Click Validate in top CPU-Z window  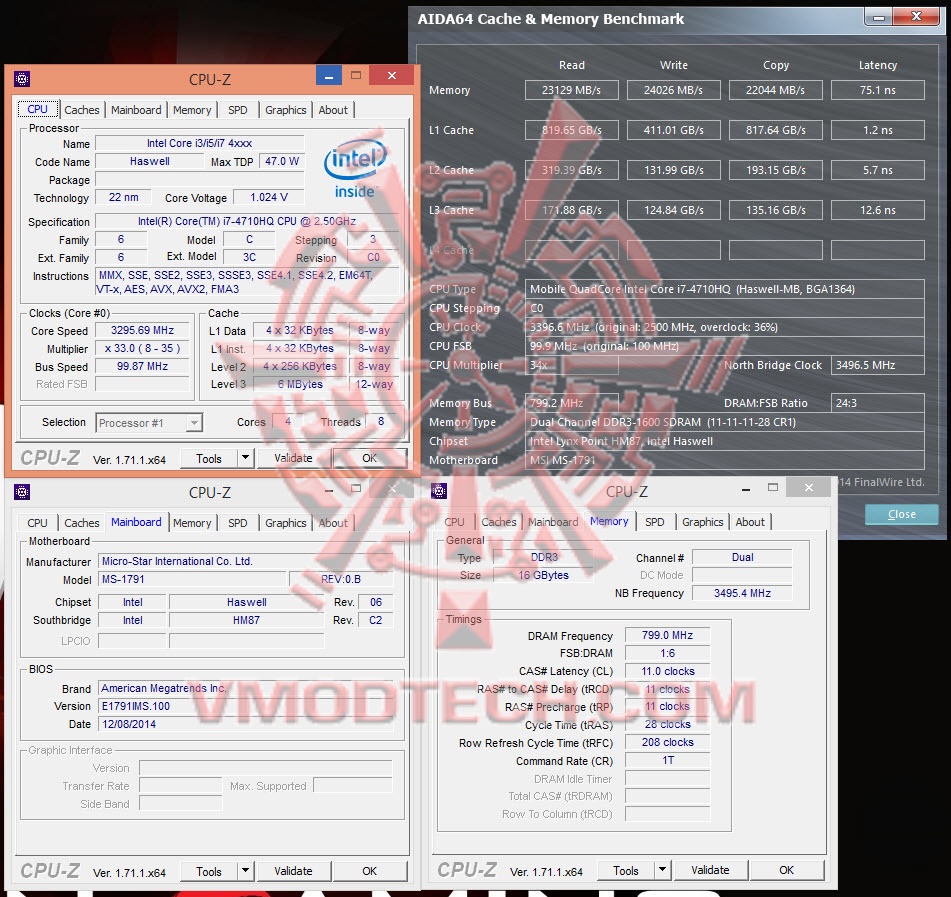pyautogui.click(x=294, y=458)
